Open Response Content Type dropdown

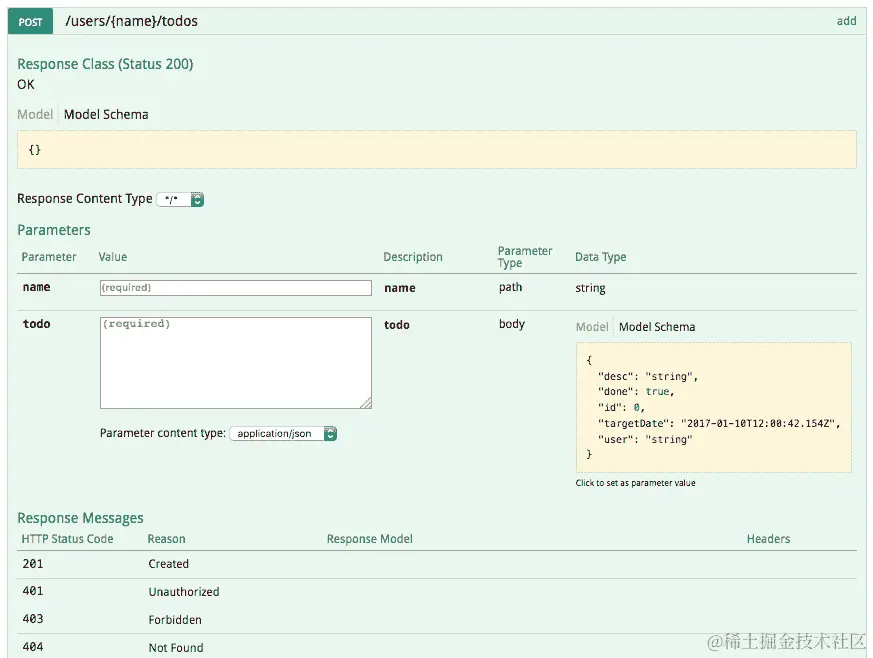click(x=180, y=199)
